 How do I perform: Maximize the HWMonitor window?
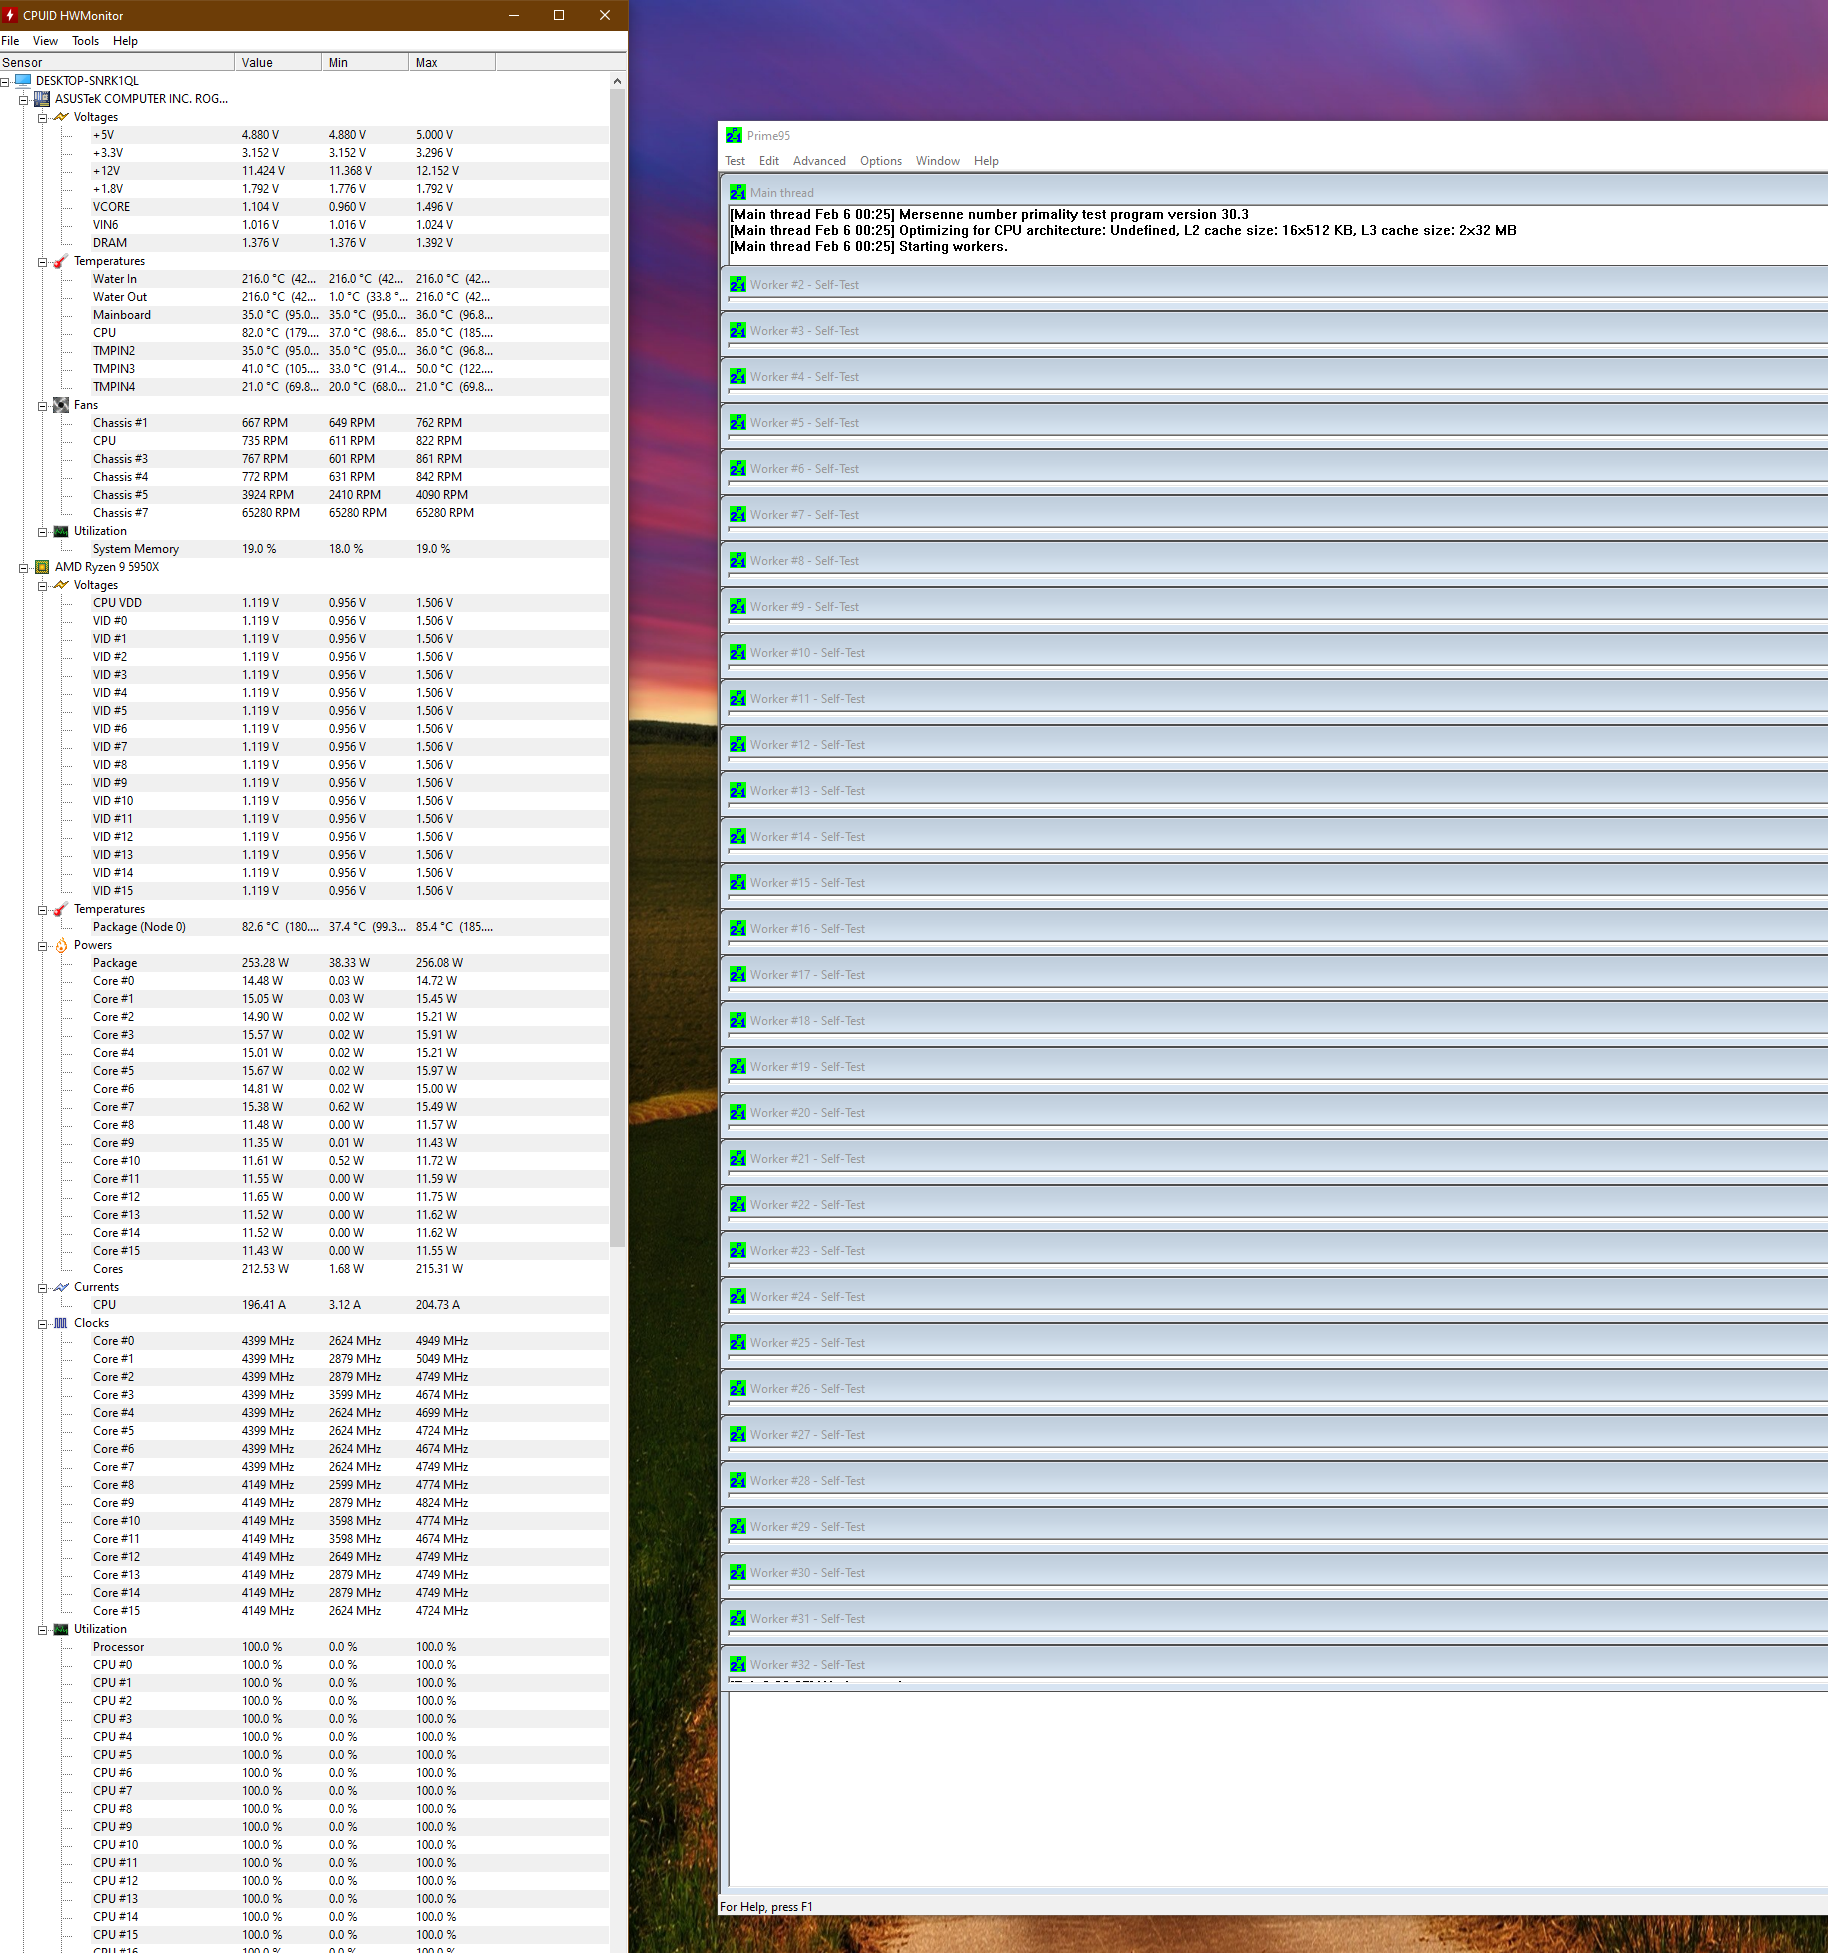(559, 15)
